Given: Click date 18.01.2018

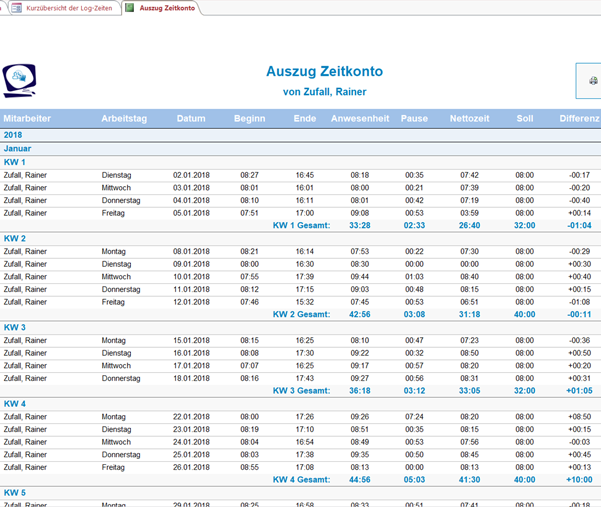Looking at the screenshot, I should tap(191, 378).
